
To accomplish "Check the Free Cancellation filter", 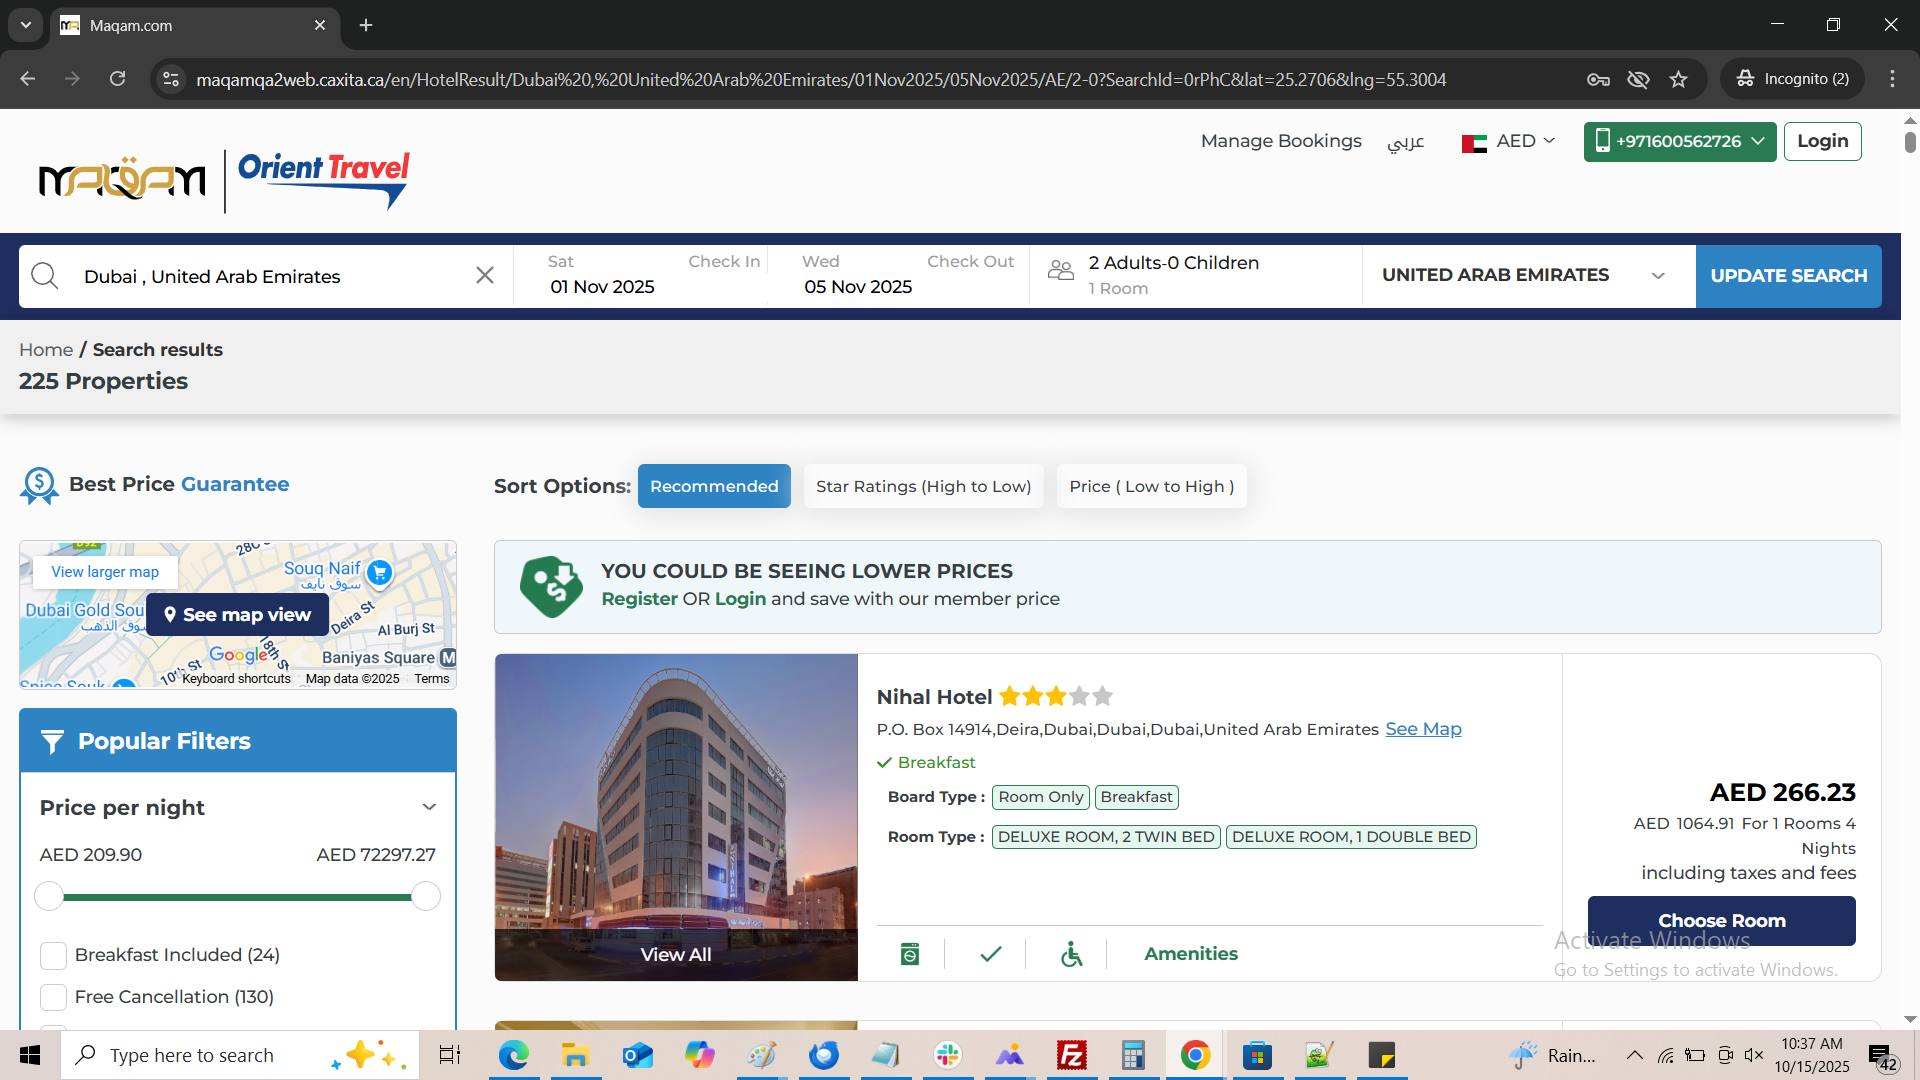I will 53,997.
